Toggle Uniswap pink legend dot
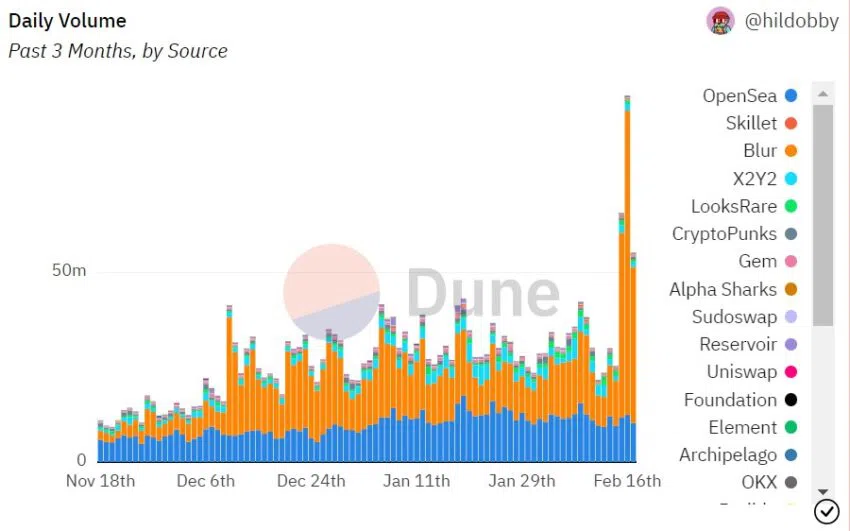Viewport: 850px width, 531px height. tap(791, 372)
